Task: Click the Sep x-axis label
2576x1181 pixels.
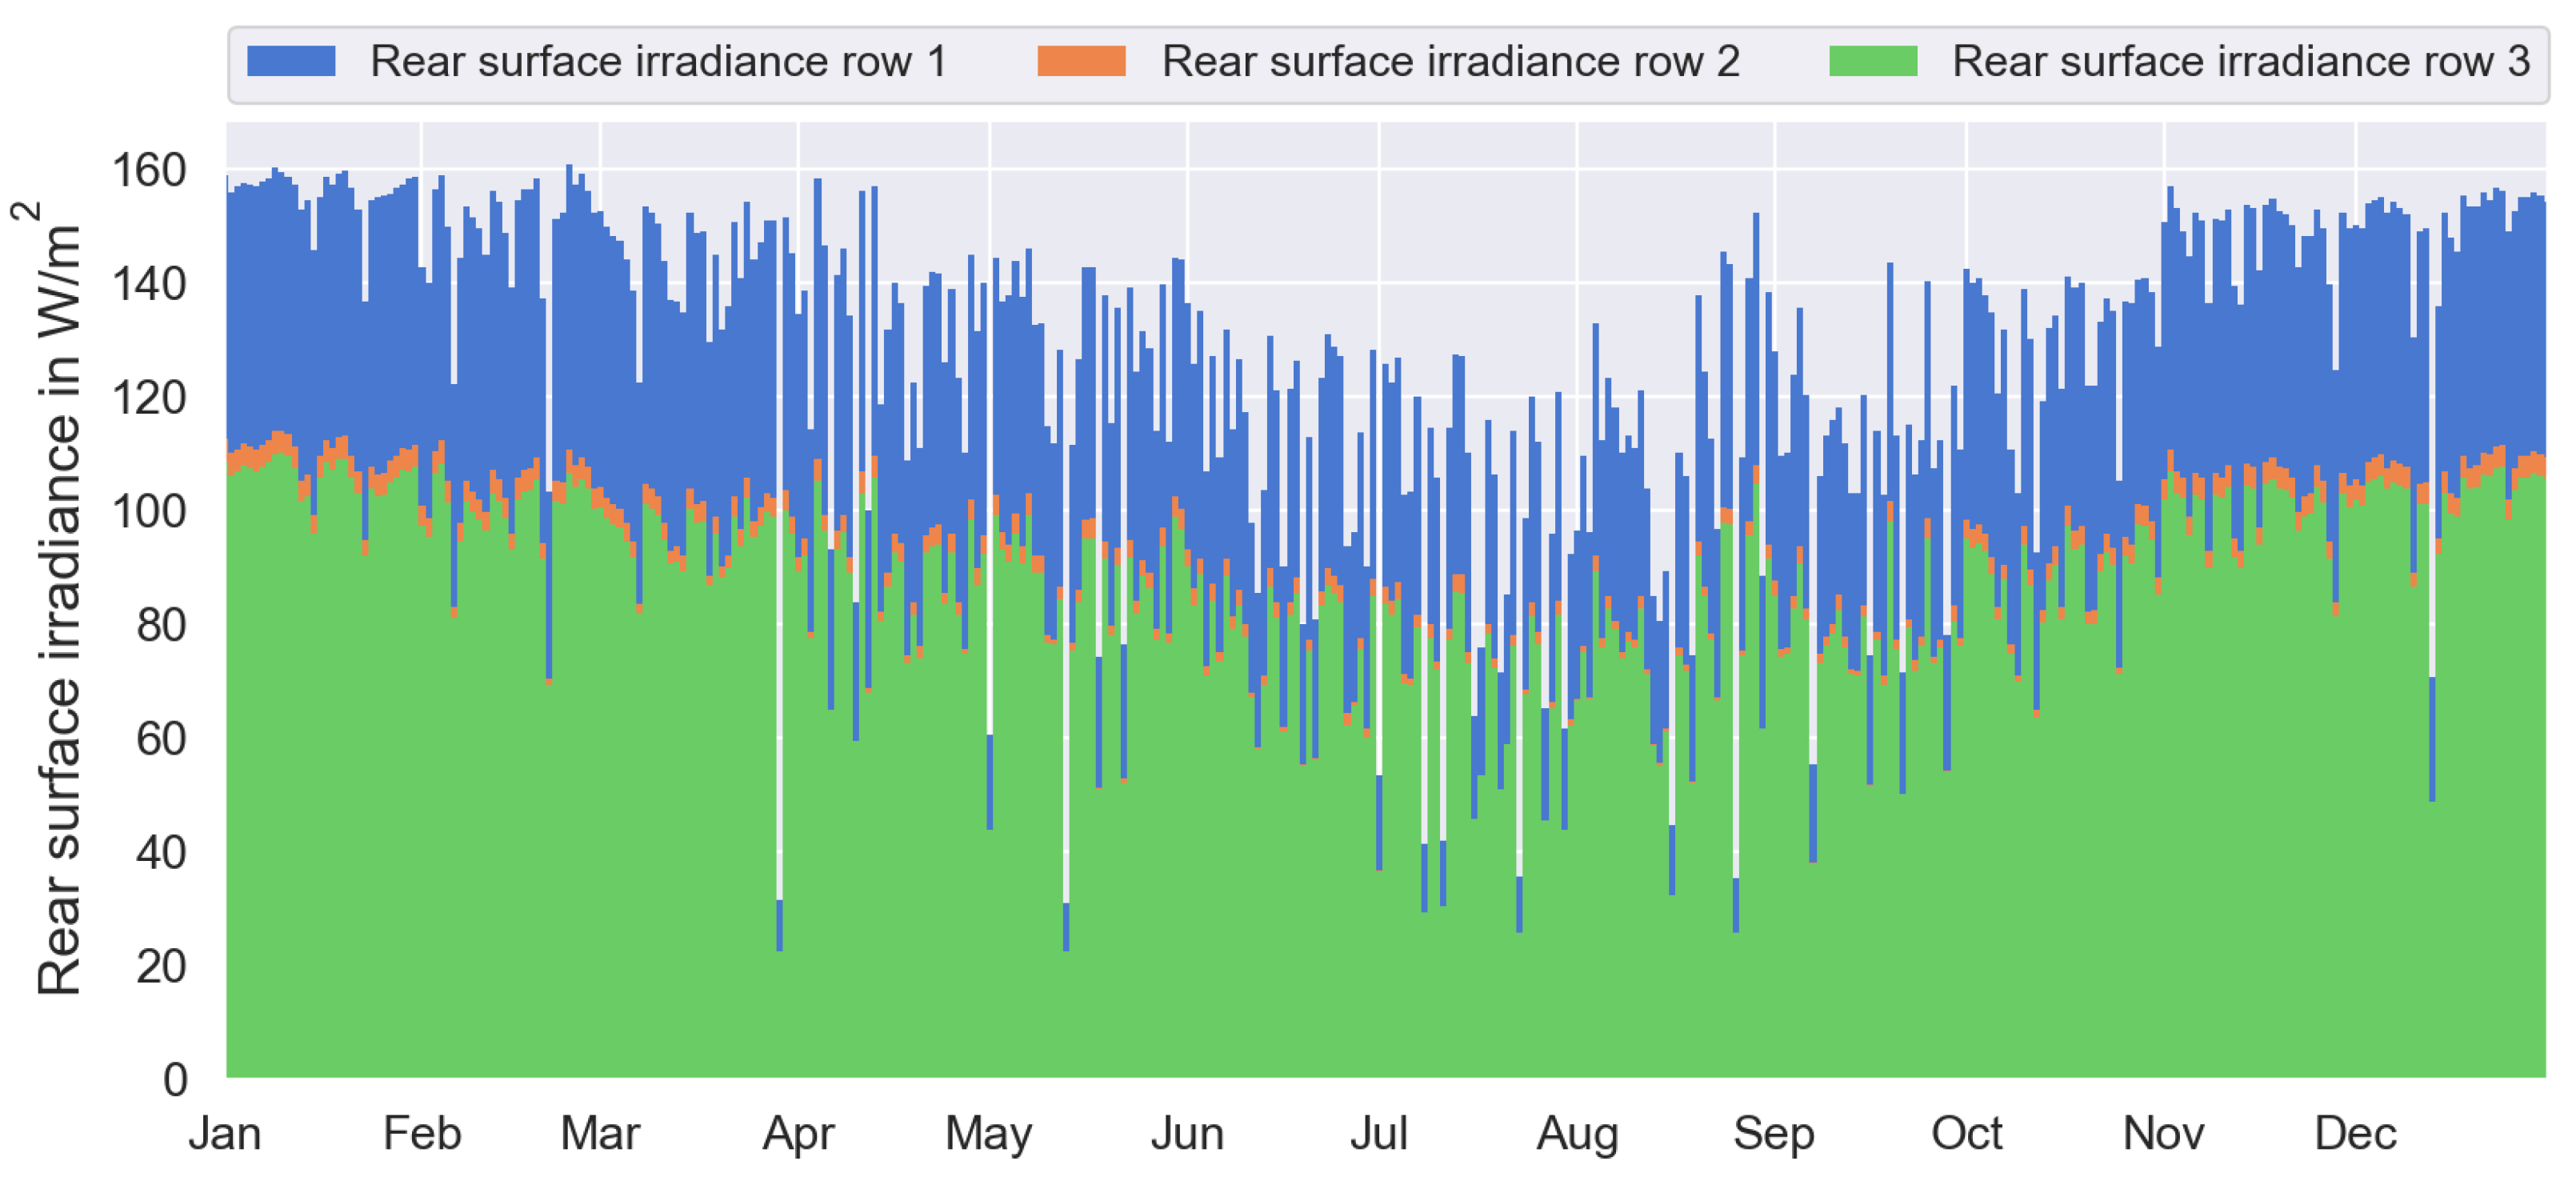Action: point(1774,1133)
